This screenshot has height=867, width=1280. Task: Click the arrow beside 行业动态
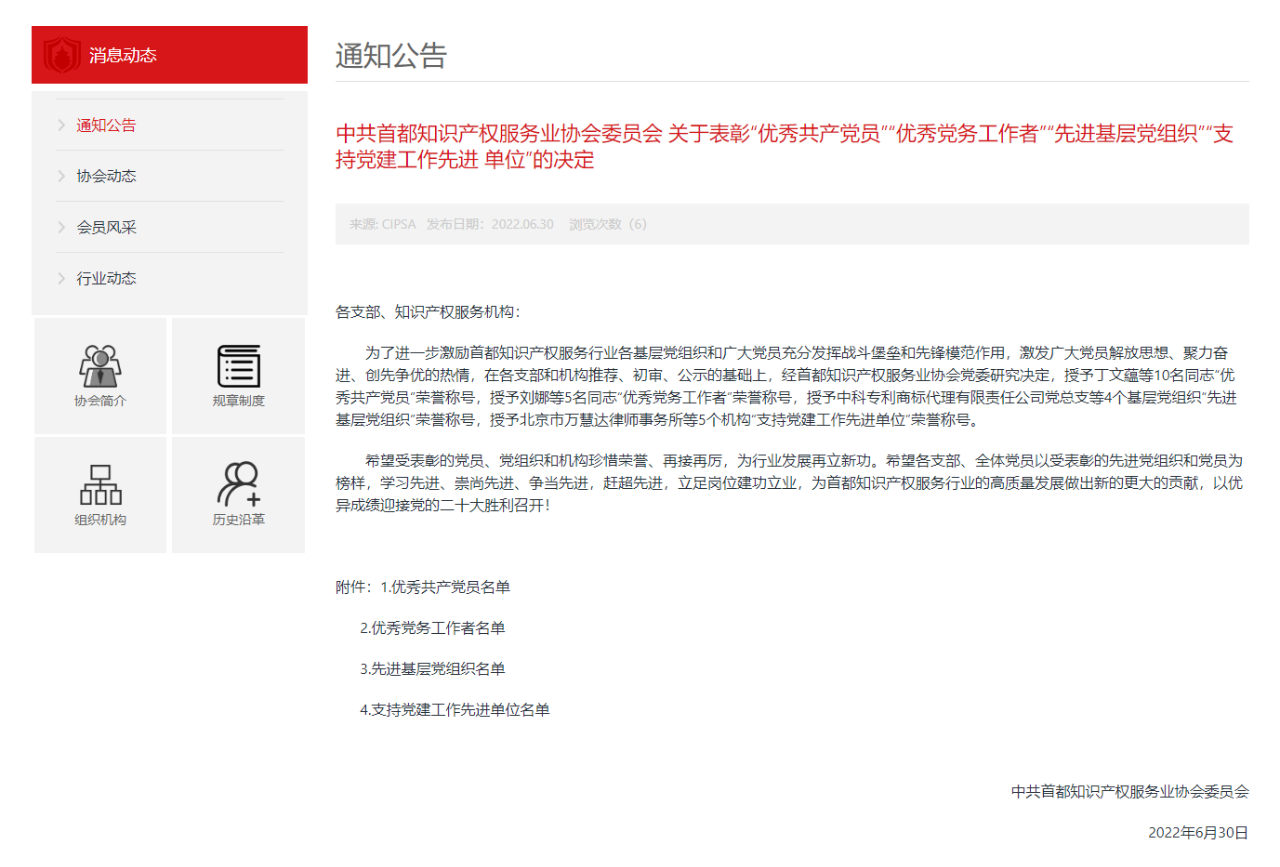click(62, 279)
